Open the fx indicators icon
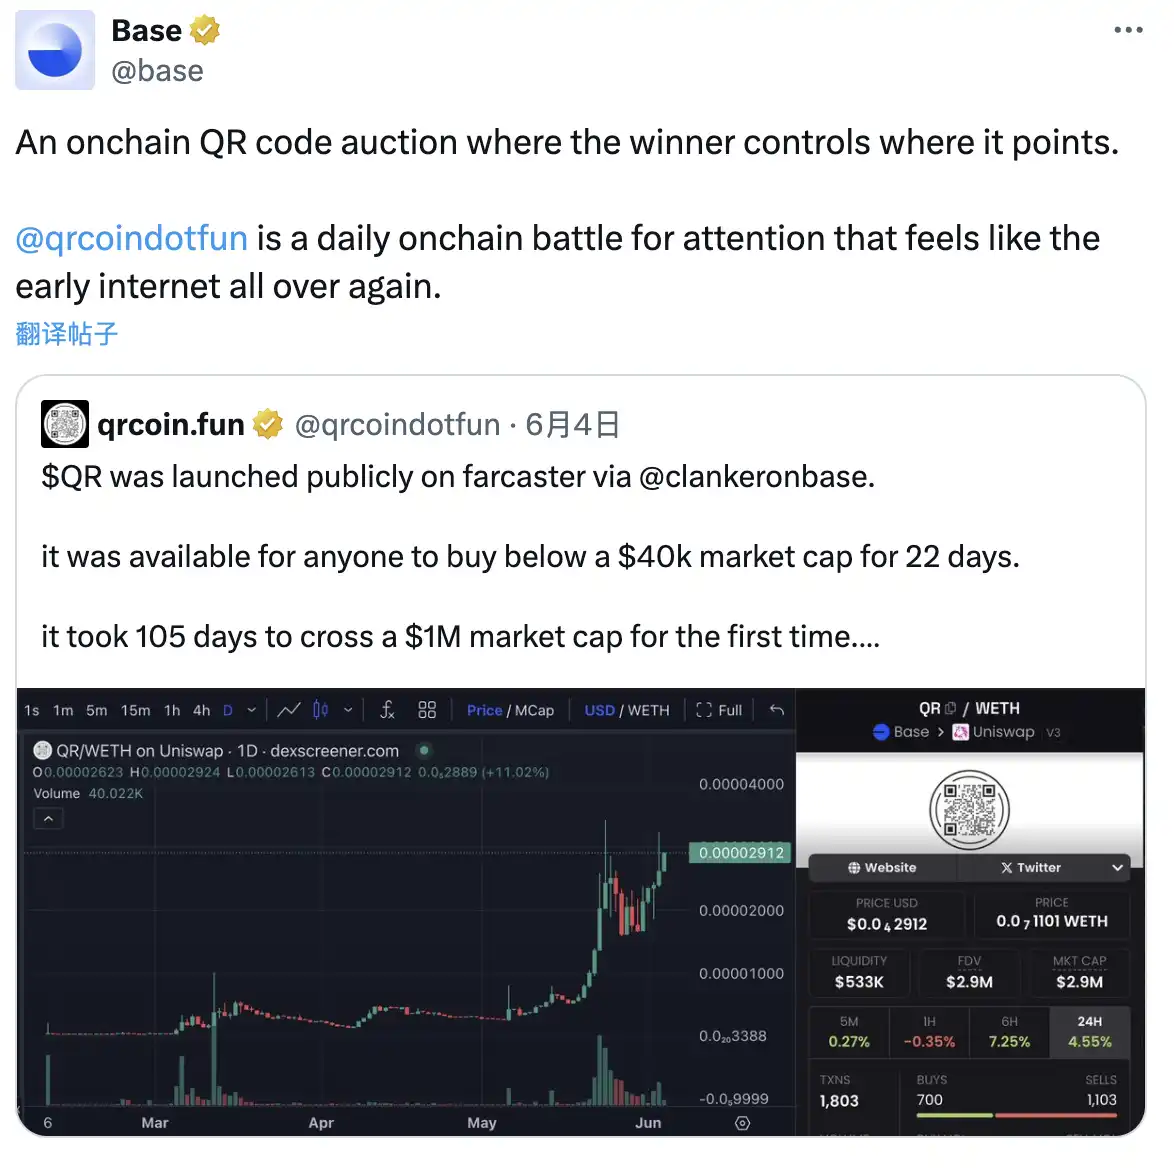Viewport: 1174px width, 1168px height. 387,710
